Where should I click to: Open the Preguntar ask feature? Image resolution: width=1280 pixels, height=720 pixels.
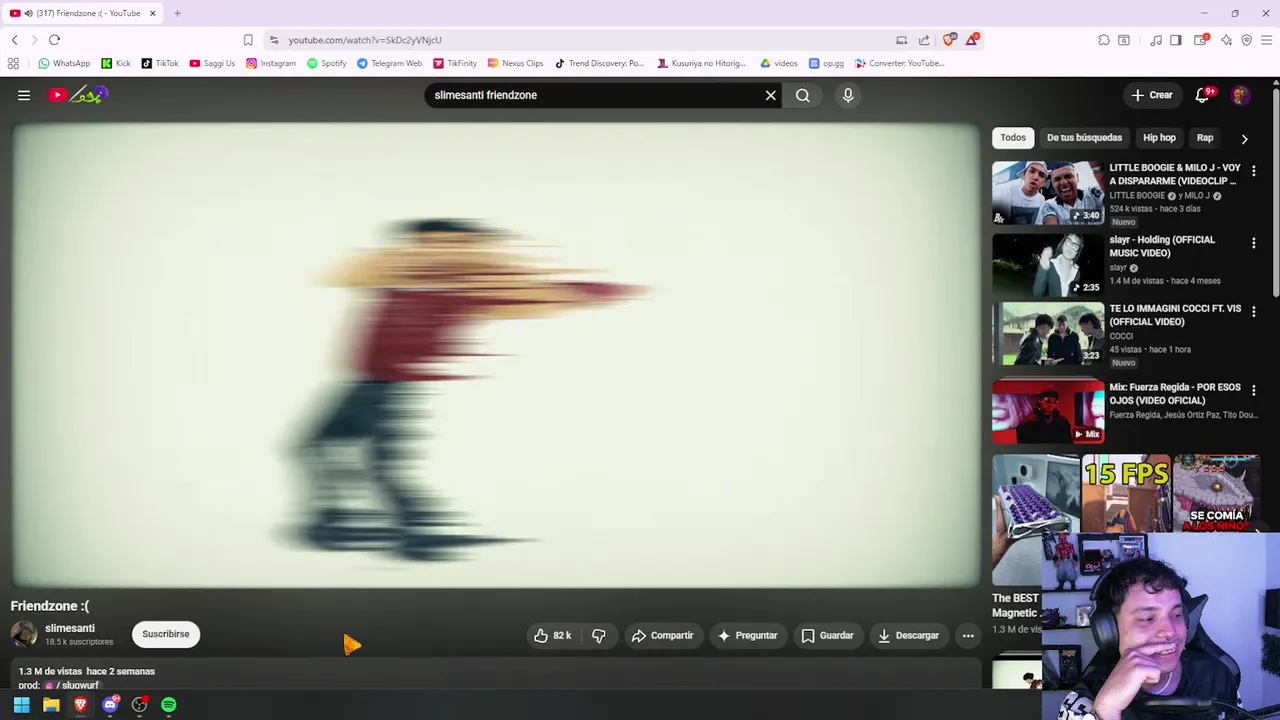click(x=747, y=635)
